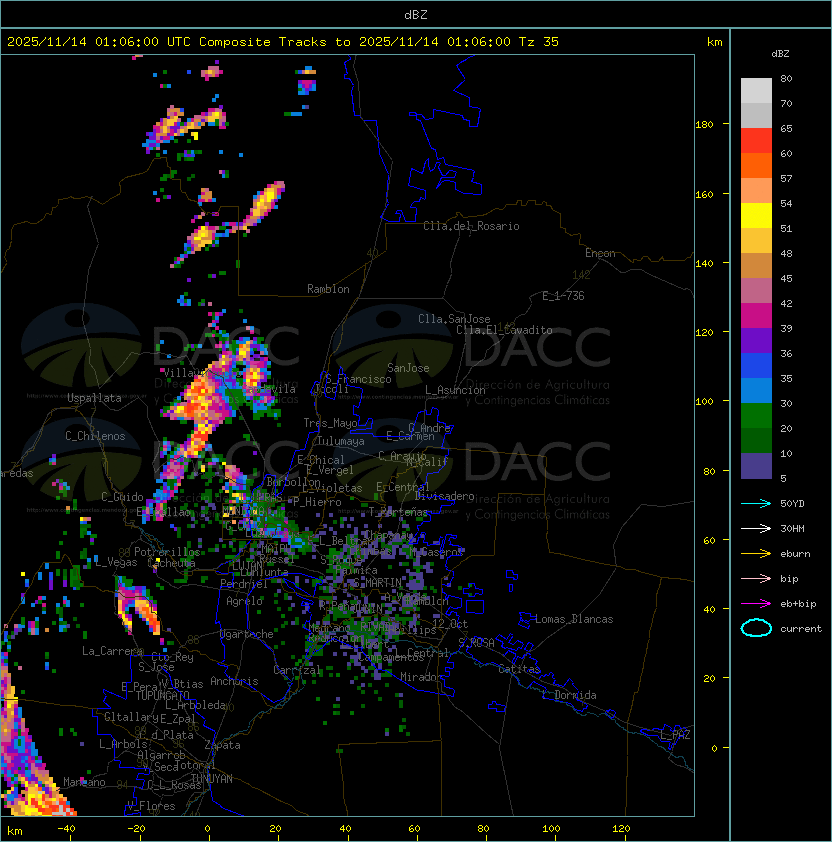Click the La_Carrera place label
Screen dimensions: 832x842
point(113,651)
